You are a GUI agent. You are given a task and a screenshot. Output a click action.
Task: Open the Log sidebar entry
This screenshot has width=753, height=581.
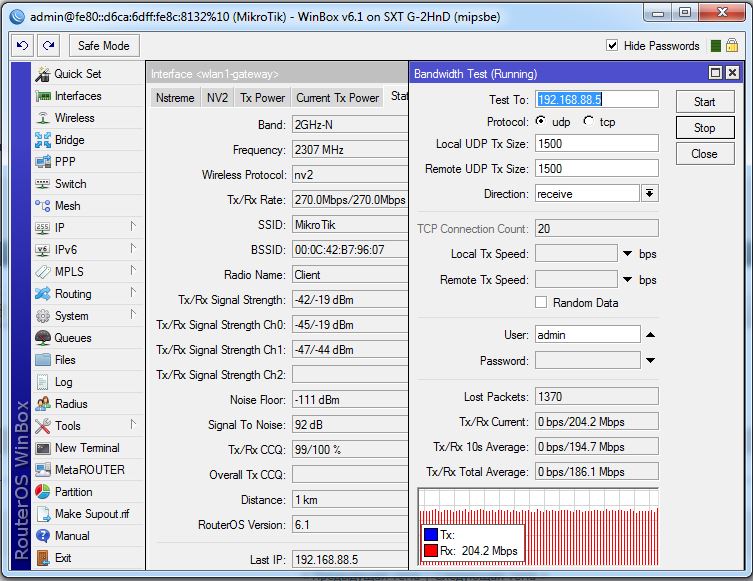(63, 382)
